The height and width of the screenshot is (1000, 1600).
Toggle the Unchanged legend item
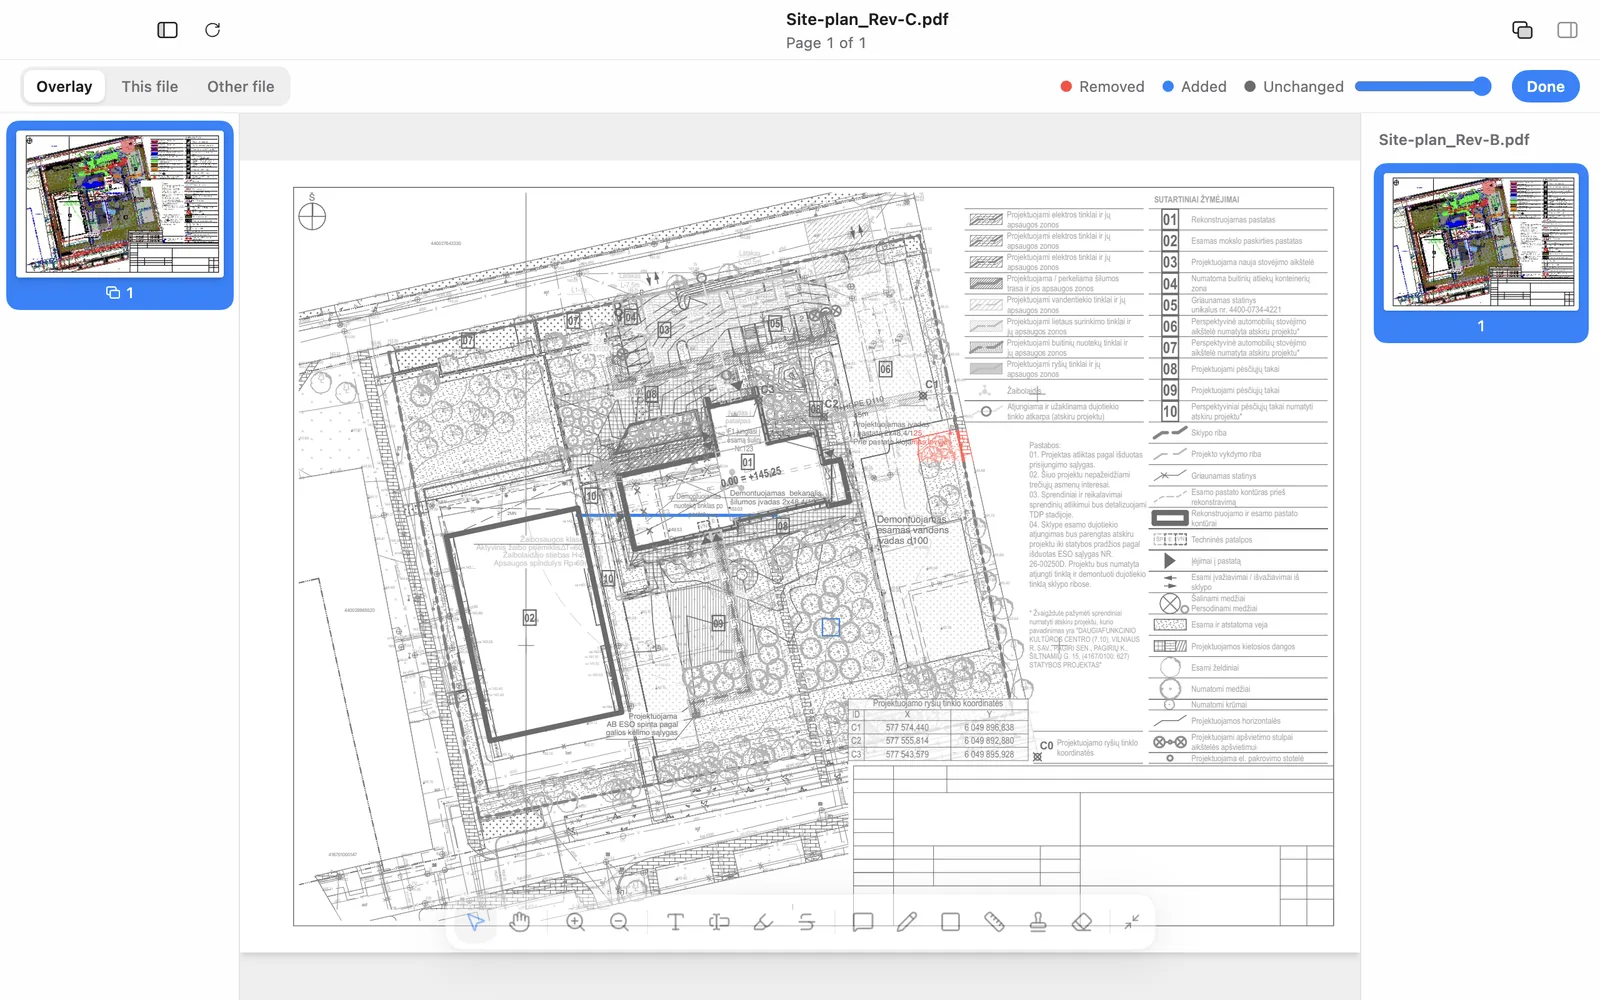1294,87
